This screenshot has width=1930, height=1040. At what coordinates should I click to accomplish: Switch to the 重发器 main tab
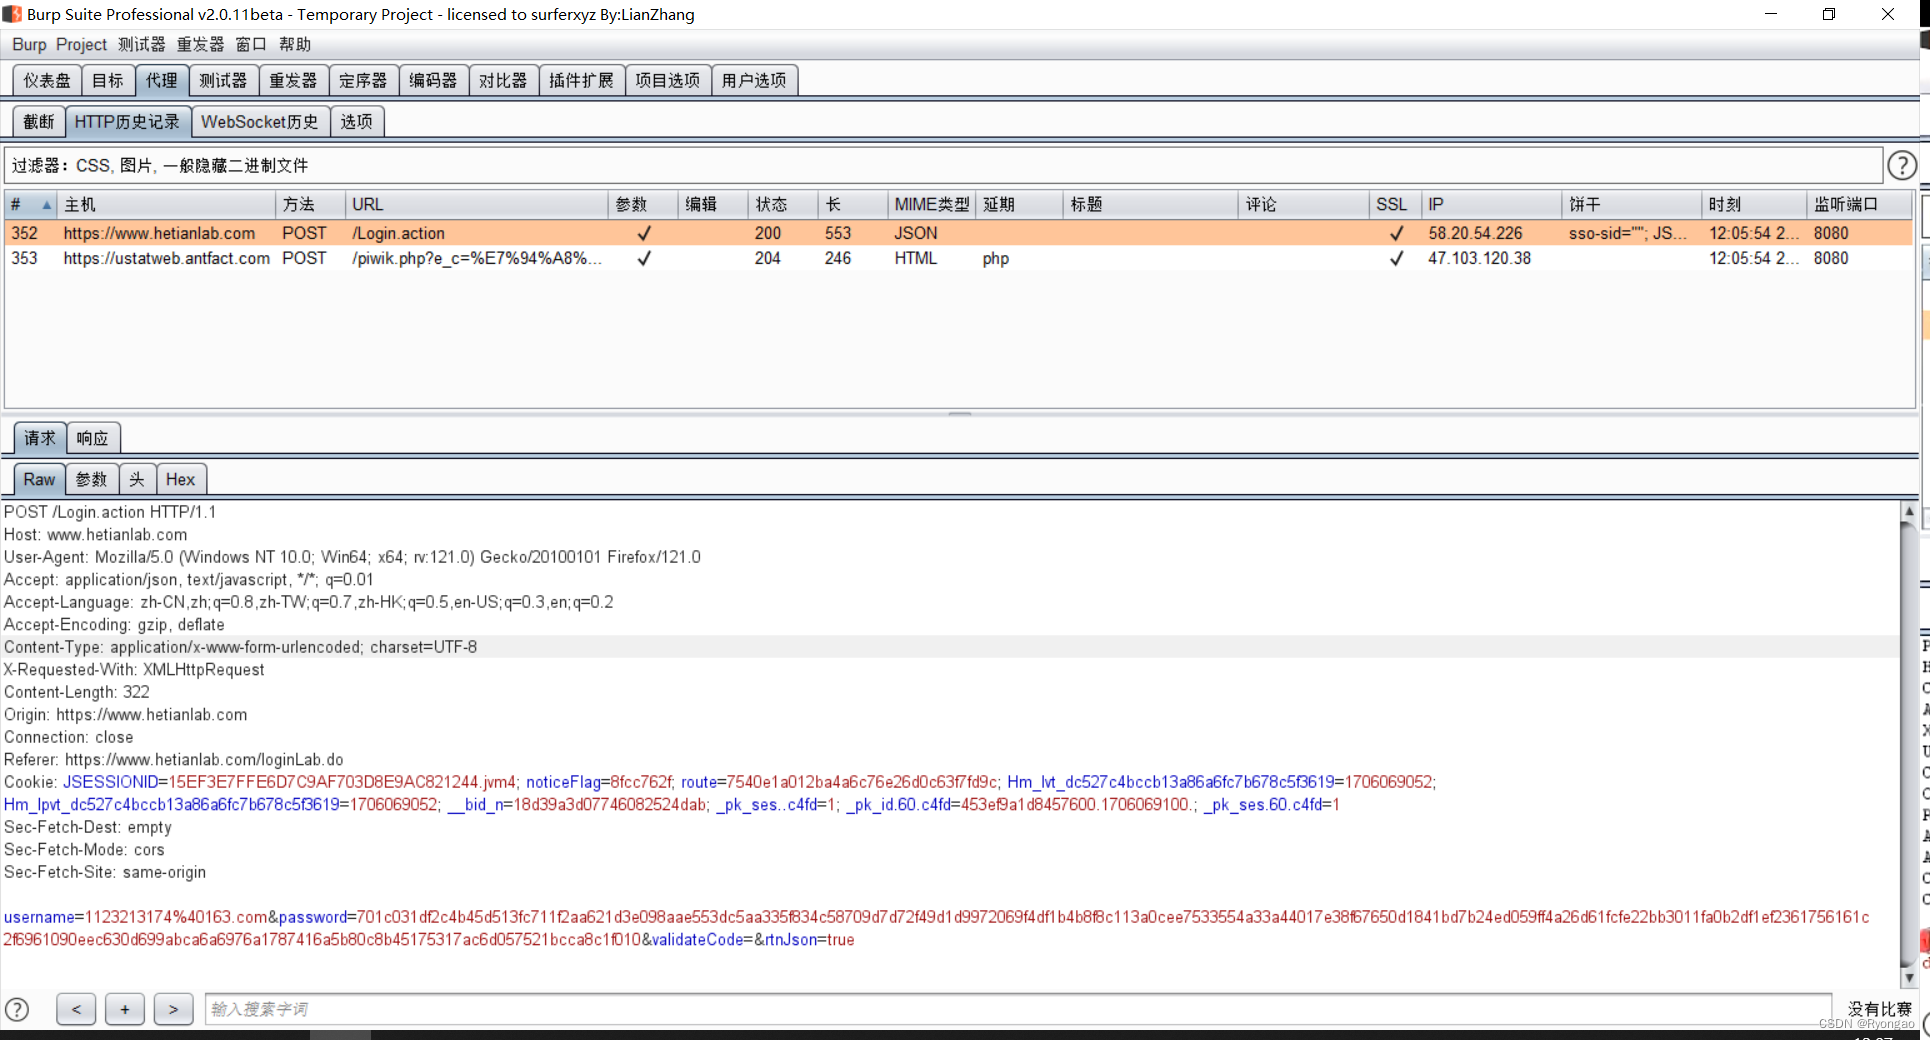[293, 80]
